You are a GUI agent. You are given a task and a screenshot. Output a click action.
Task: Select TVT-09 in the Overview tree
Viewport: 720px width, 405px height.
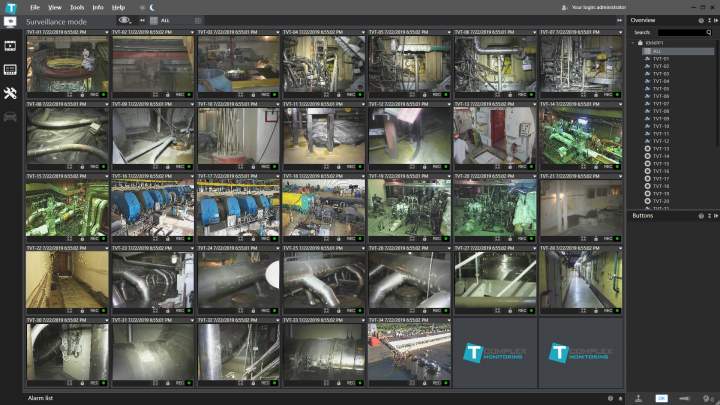click(661, 118)
